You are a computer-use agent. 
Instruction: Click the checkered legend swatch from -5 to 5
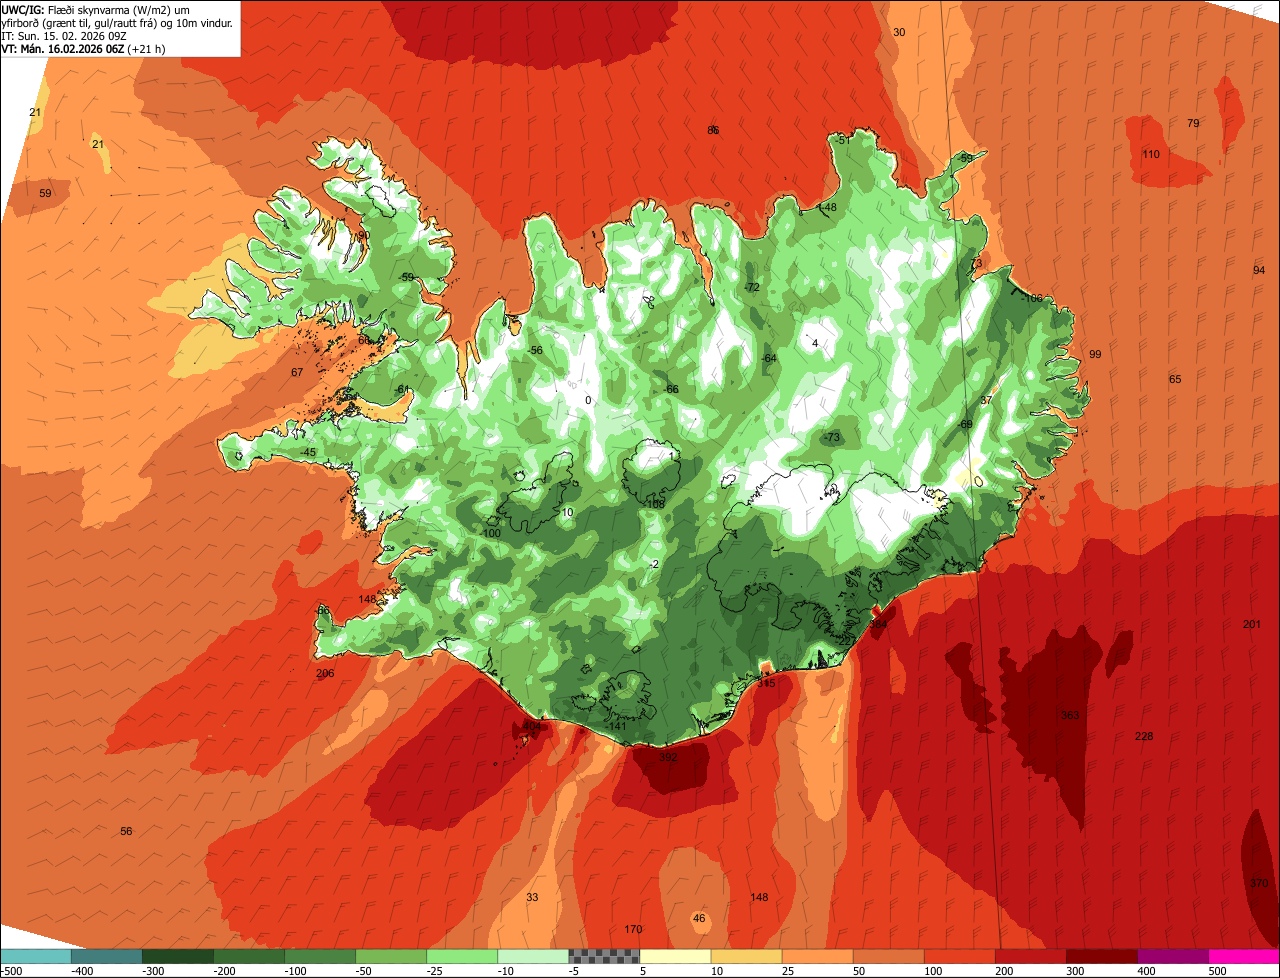tap(604, 956)
